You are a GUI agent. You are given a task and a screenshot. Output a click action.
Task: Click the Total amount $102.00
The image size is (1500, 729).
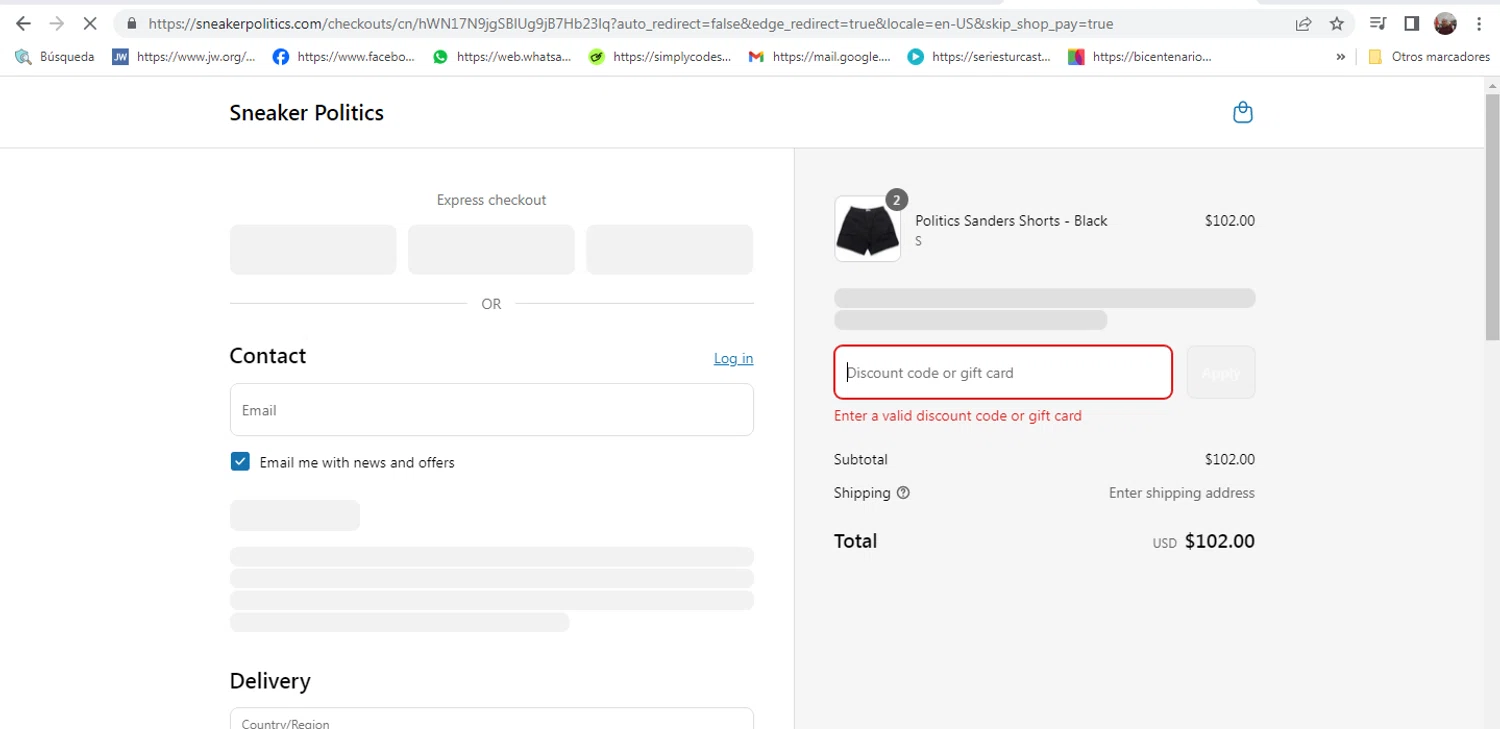tap(1219, 541)
